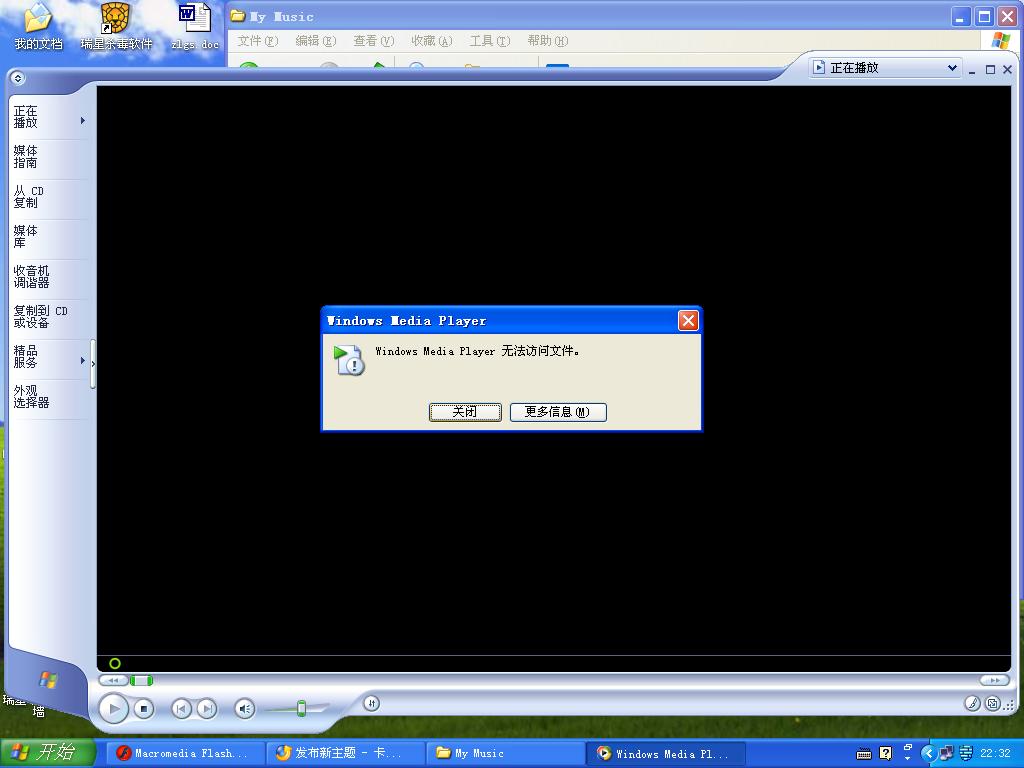The image size is (1024, 768).
Task: Click the volume slider handle
Action: point(301,708)
